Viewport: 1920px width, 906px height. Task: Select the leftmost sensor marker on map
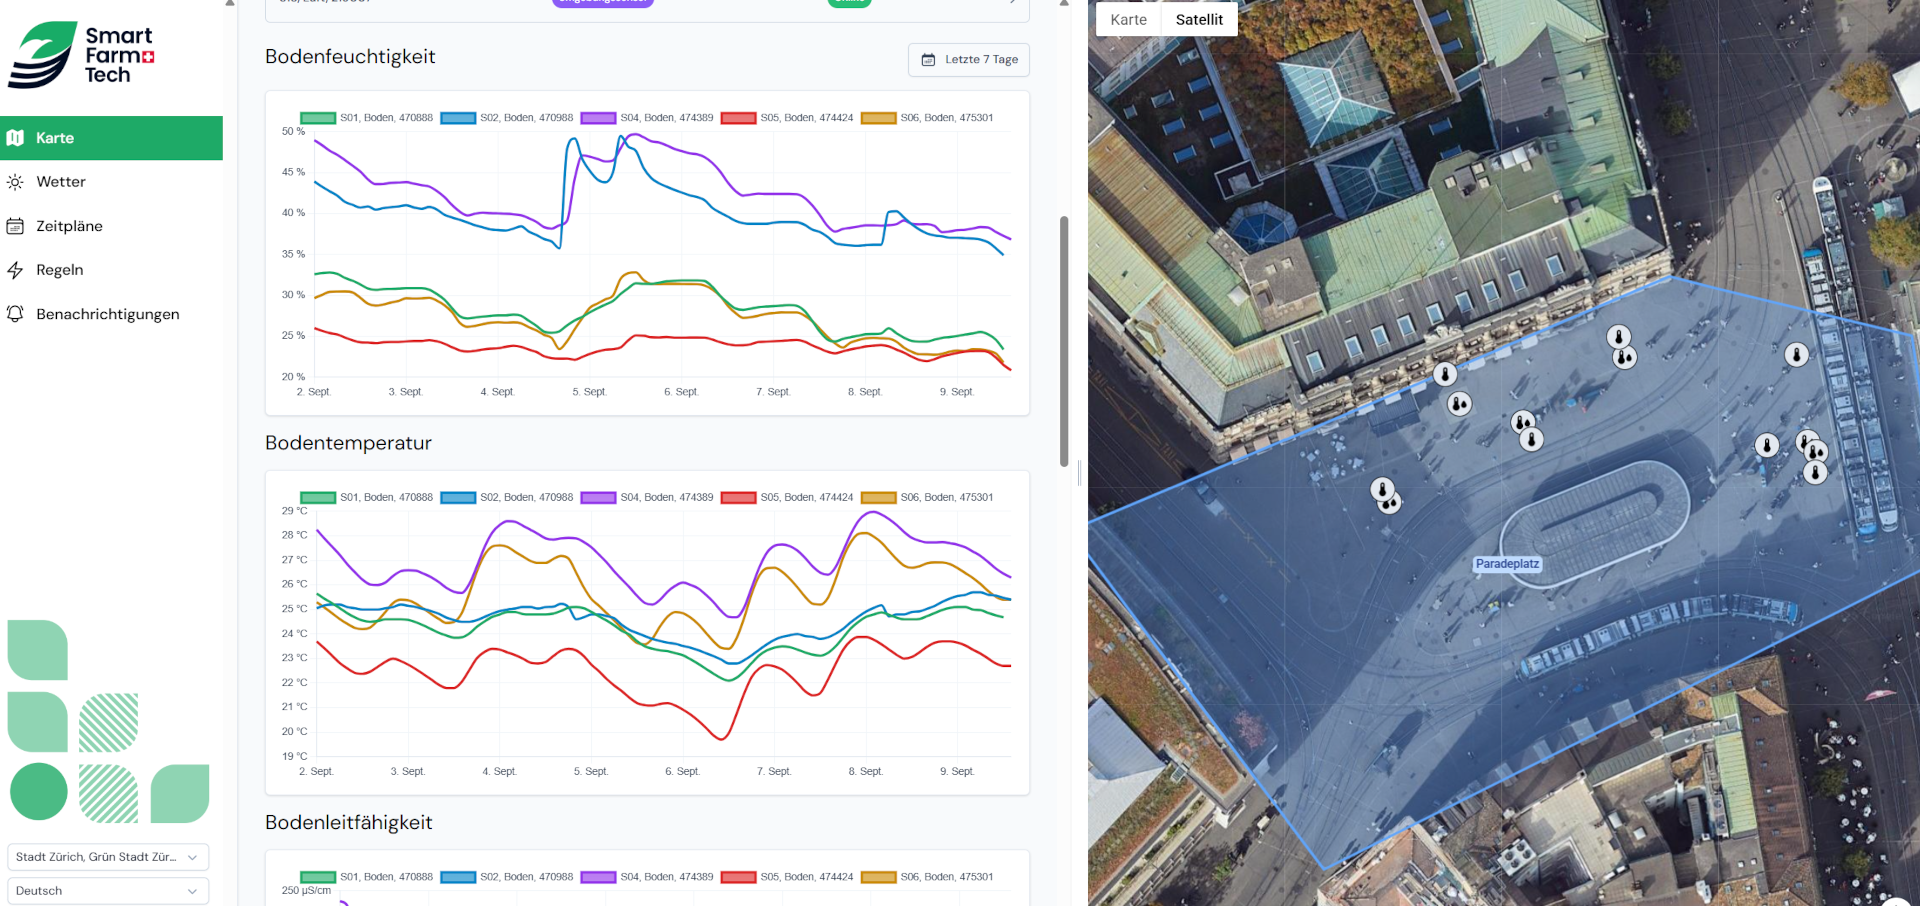point(1382,490)
